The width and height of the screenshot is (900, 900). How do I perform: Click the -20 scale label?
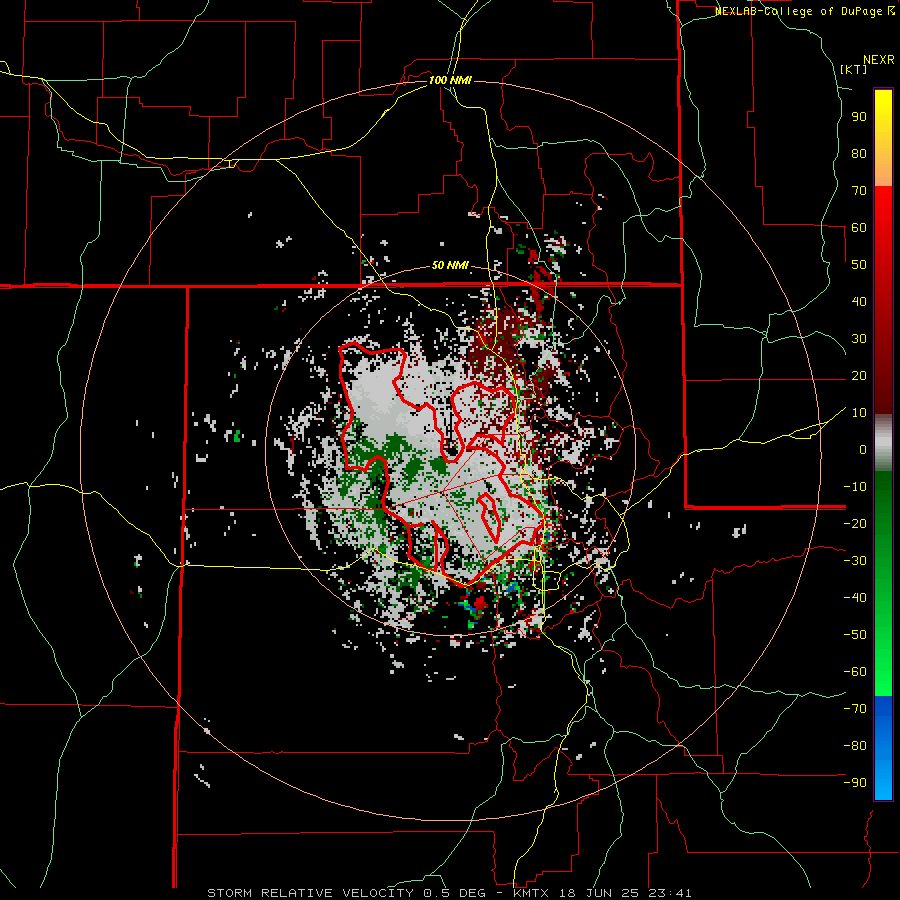[855, 524]
